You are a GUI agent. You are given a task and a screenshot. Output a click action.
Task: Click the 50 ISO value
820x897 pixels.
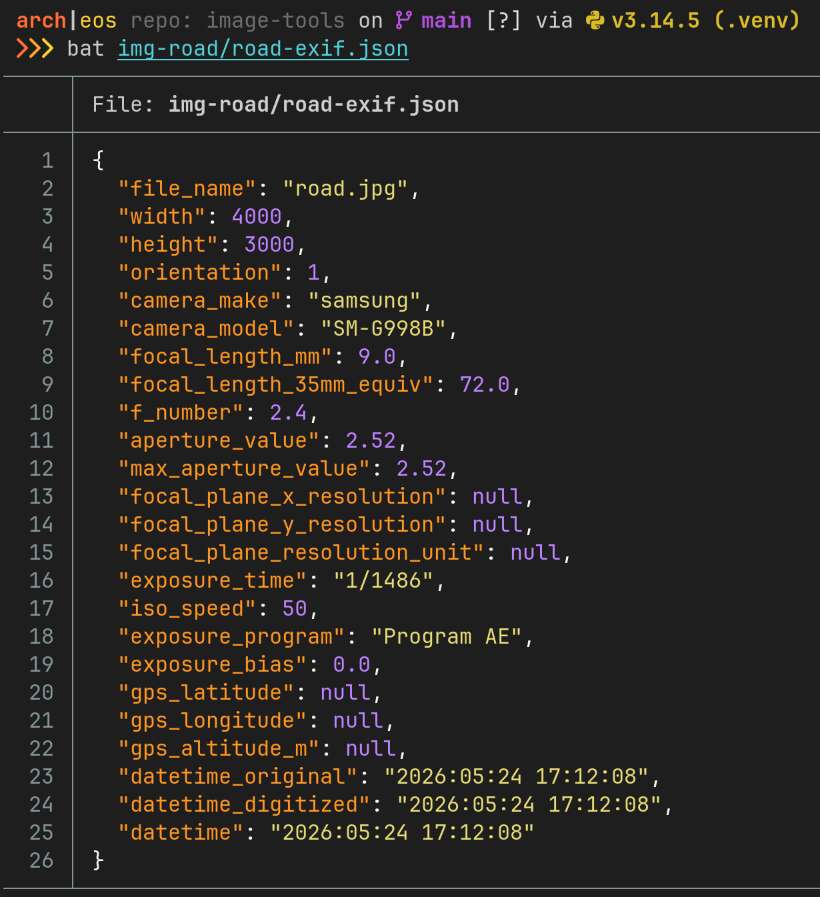(294, 609)
